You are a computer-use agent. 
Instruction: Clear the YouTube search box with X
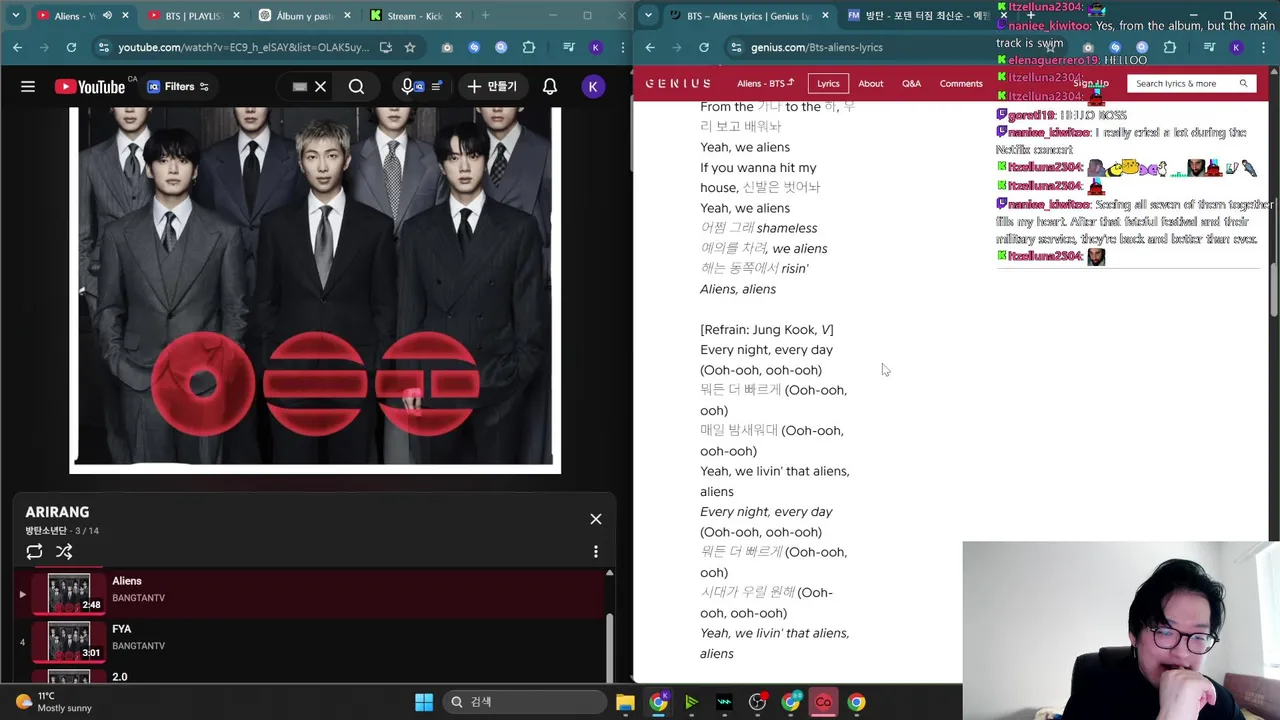click(x=320, y=87)
